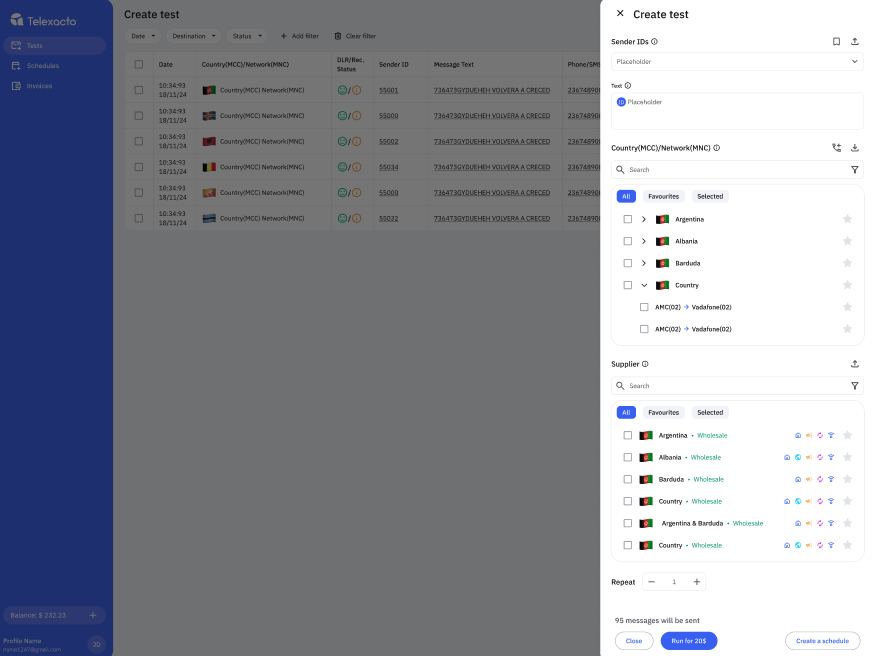Image resolution: width=872 pixels, height=656 pixels.
Task: Expand Albania to show its networks
Action: click(x=644, y=241)
